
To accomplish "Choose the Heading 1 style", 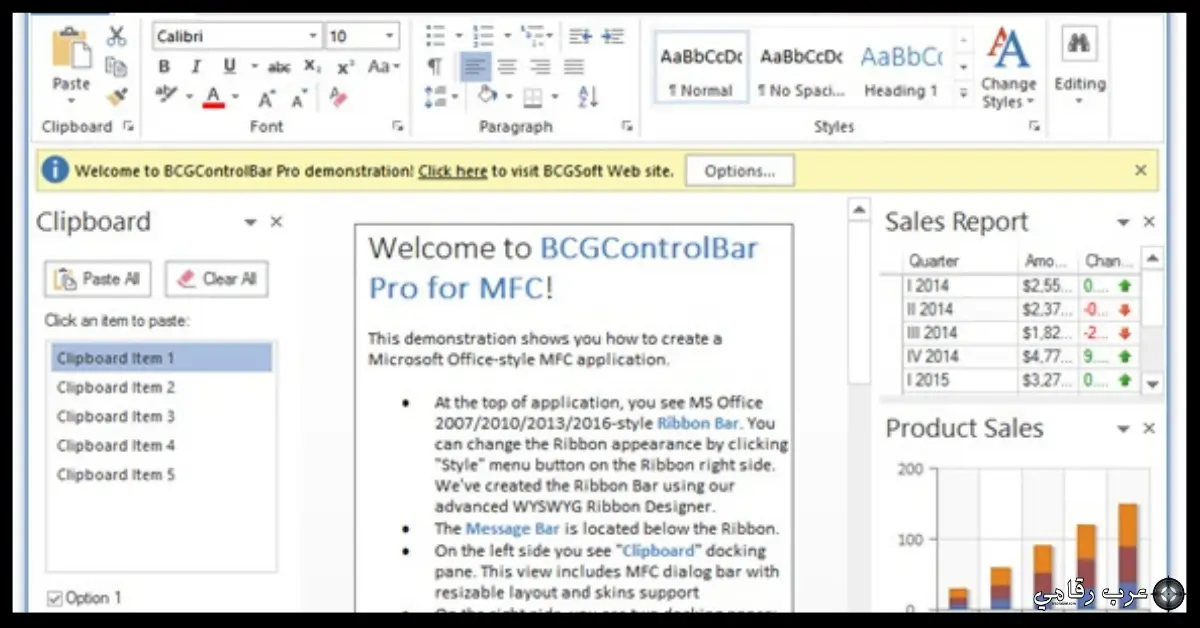I will coord(901,70).
